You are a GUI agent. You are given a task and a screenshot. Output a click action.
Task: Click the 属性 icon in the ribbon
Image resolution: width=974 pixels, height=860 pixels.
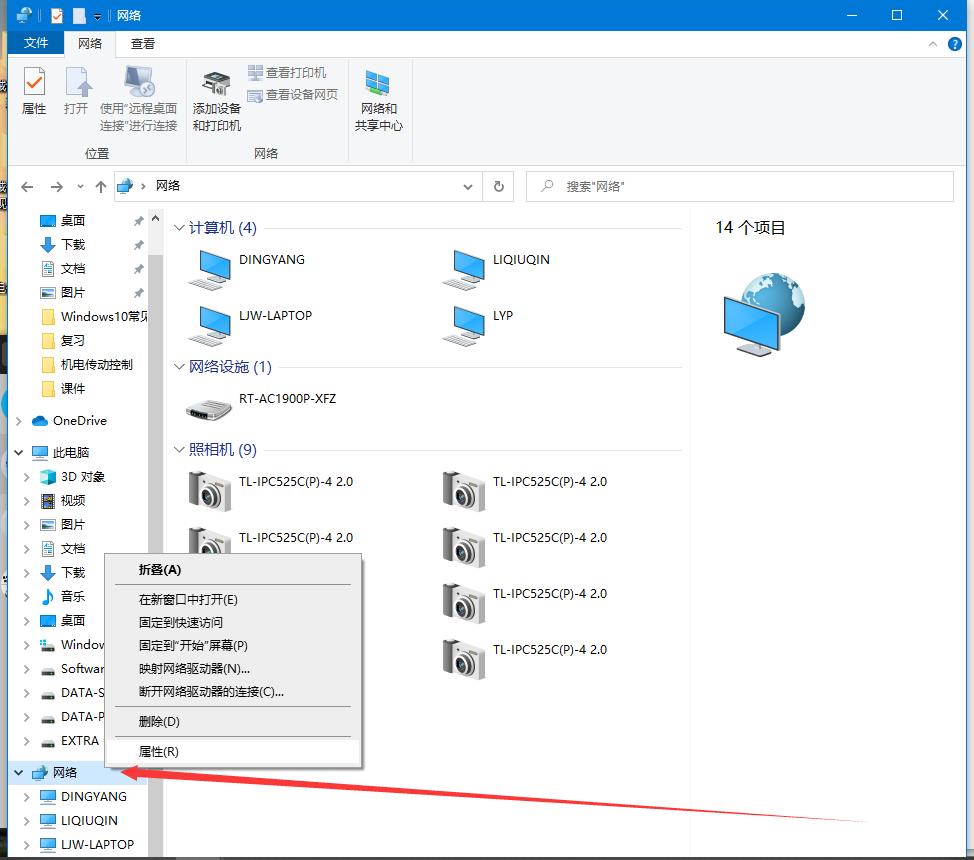click(33, 90)
